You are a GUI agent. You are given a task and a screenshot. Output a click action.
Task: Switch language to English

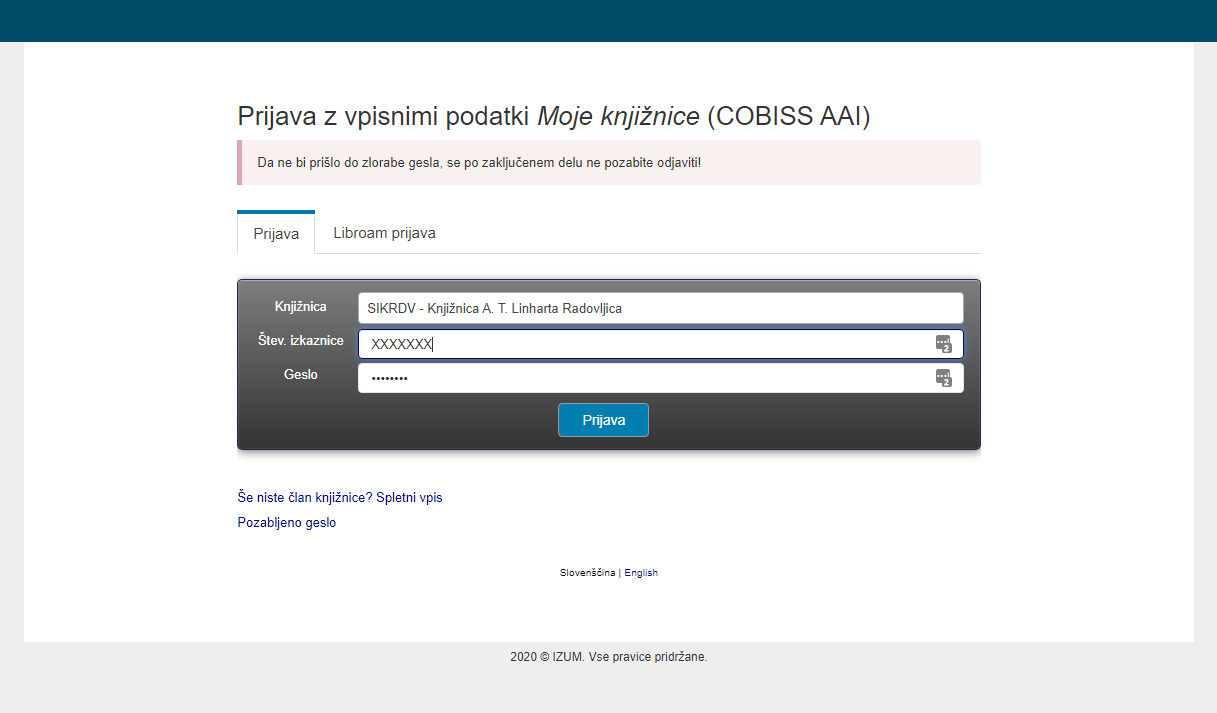641,573
